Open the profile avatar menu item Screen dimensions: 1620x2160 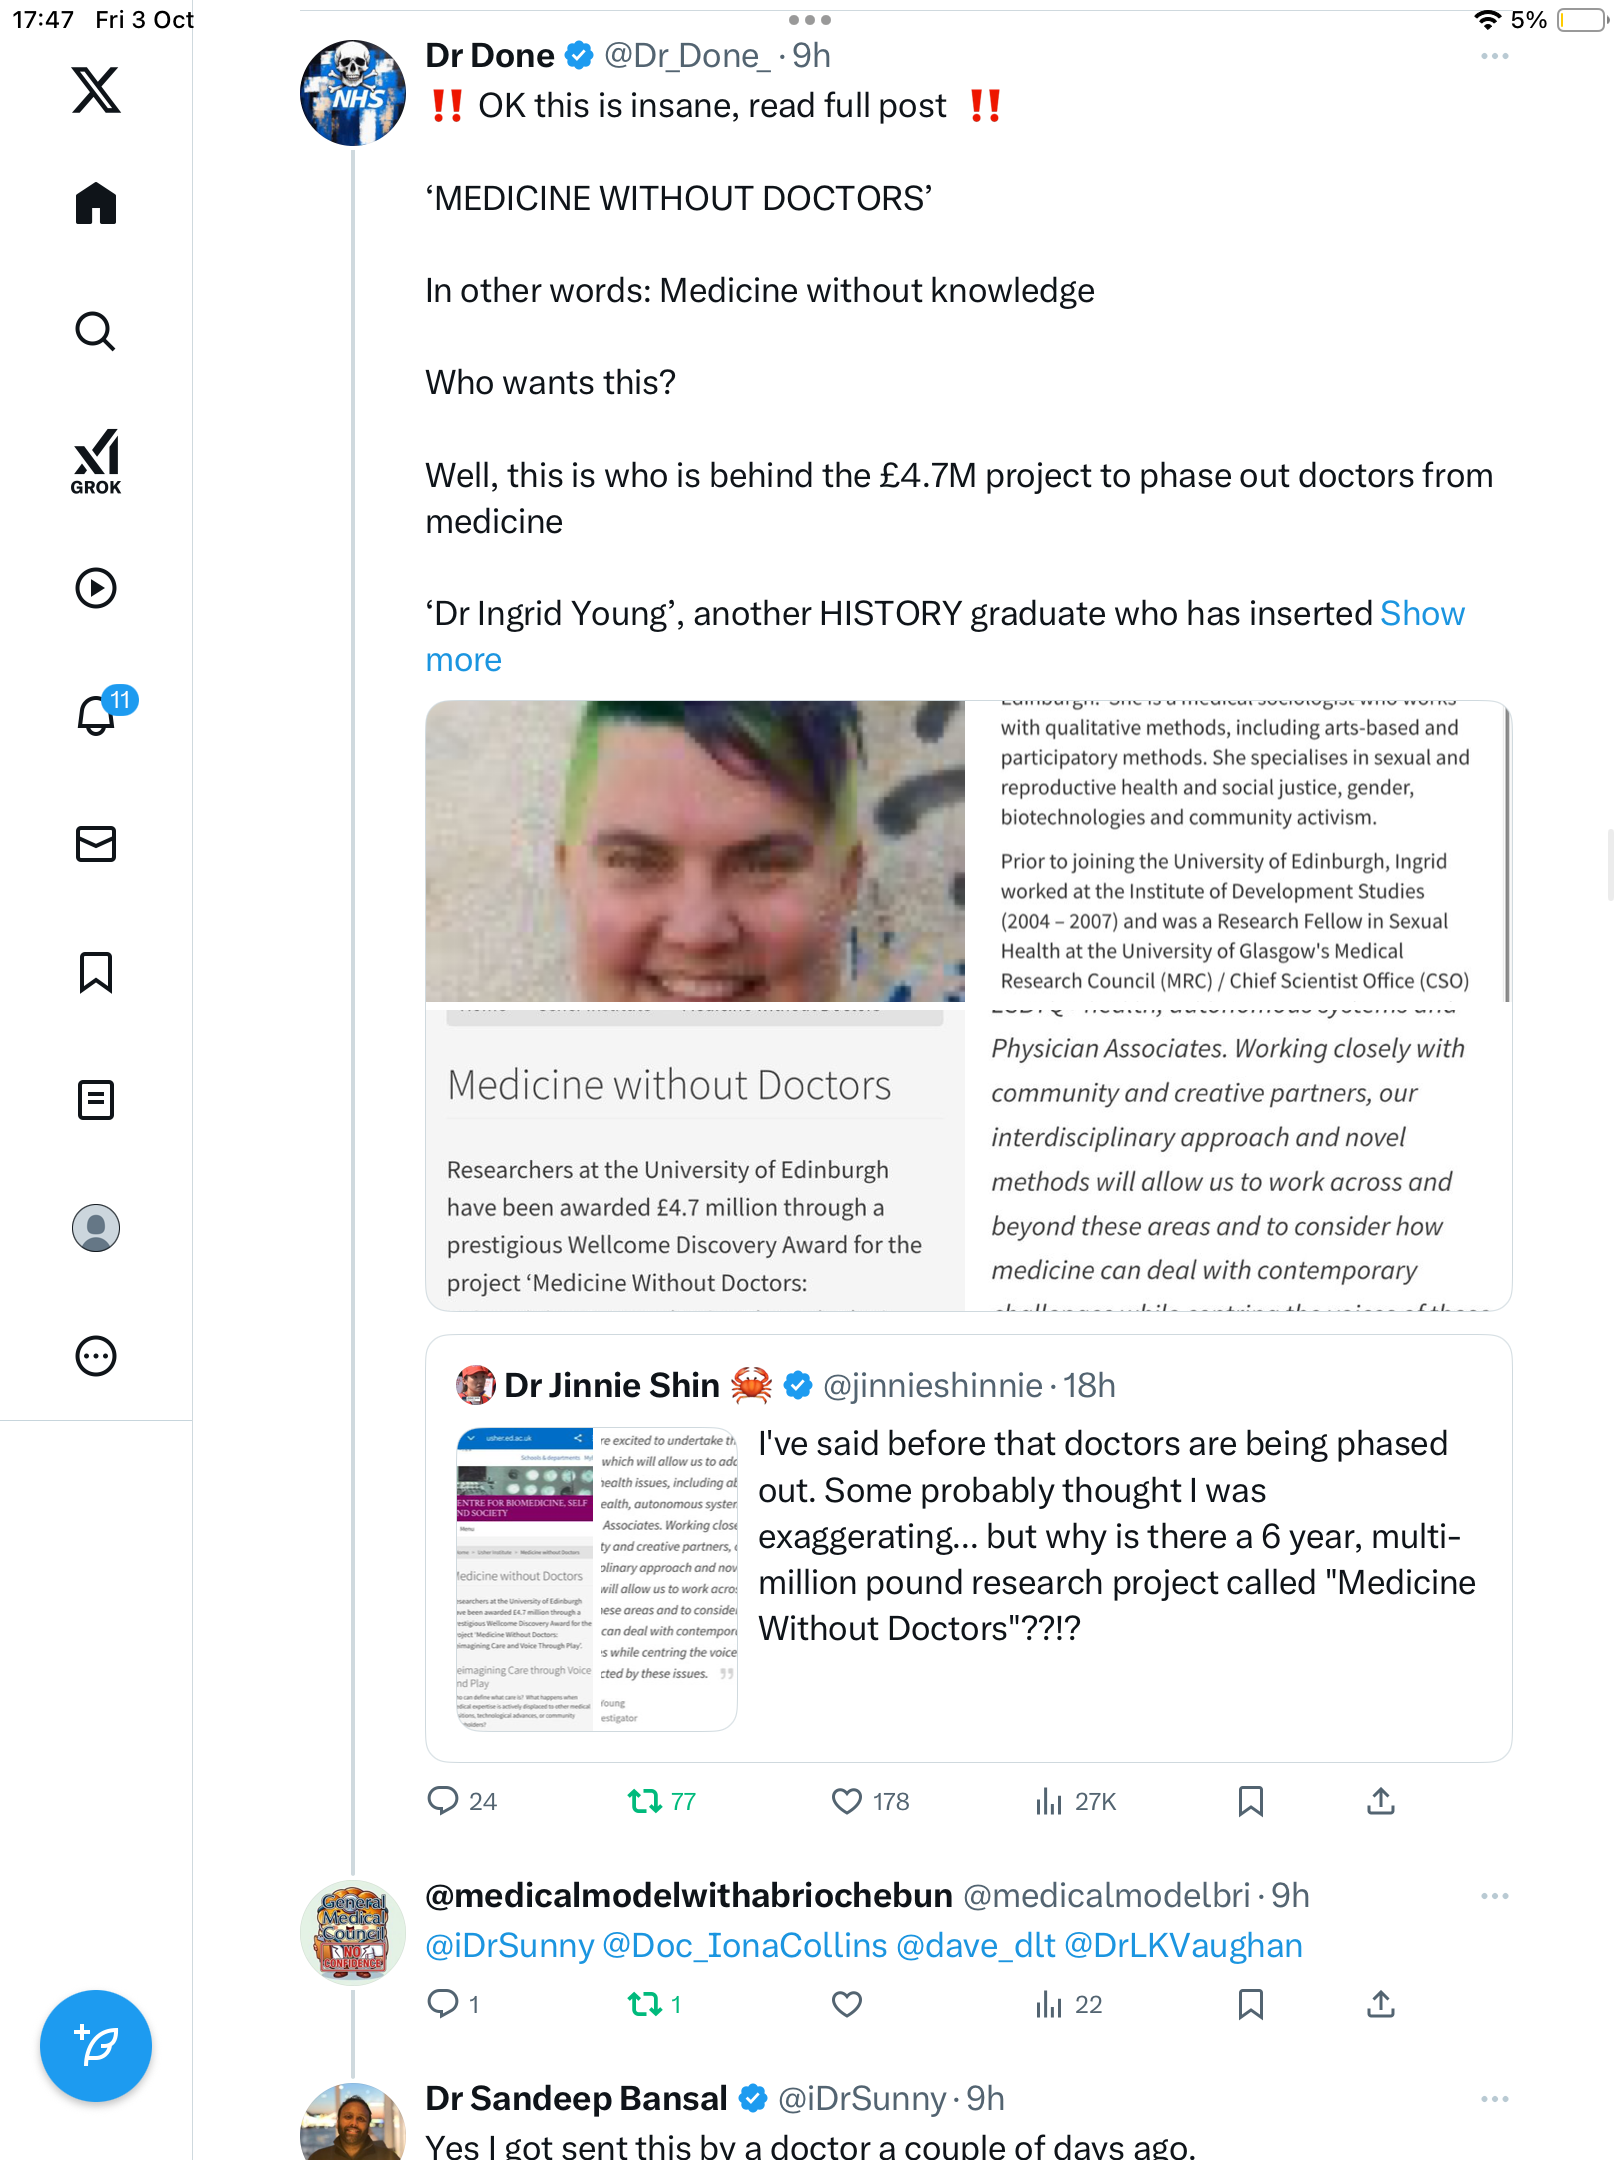(96, 1228)
